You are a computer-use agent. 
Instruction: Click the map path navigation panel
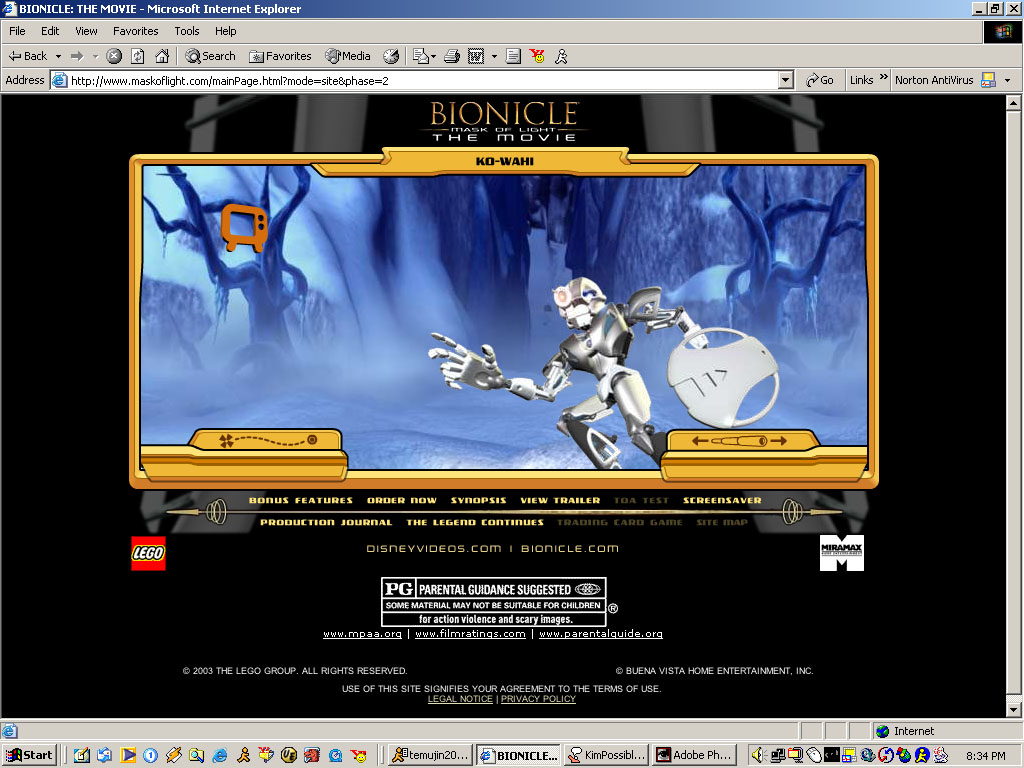(268, 441)
